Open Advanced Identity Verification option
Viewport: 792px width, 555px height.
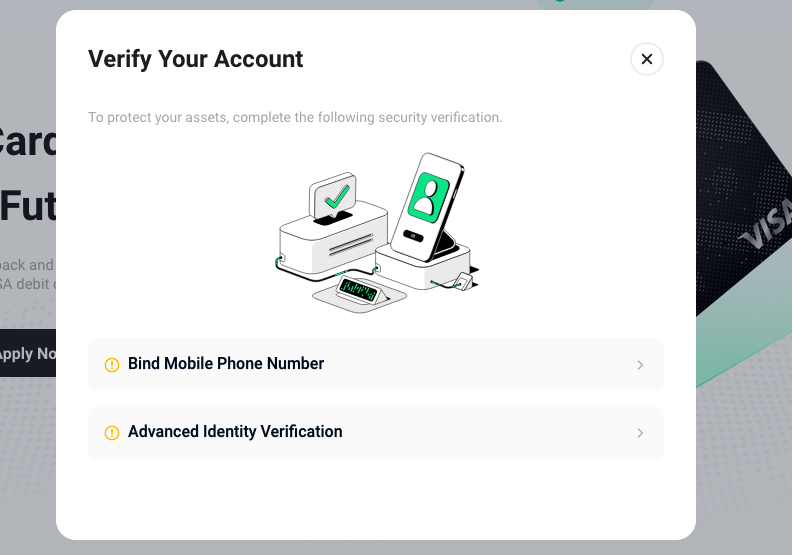(376, 433)
